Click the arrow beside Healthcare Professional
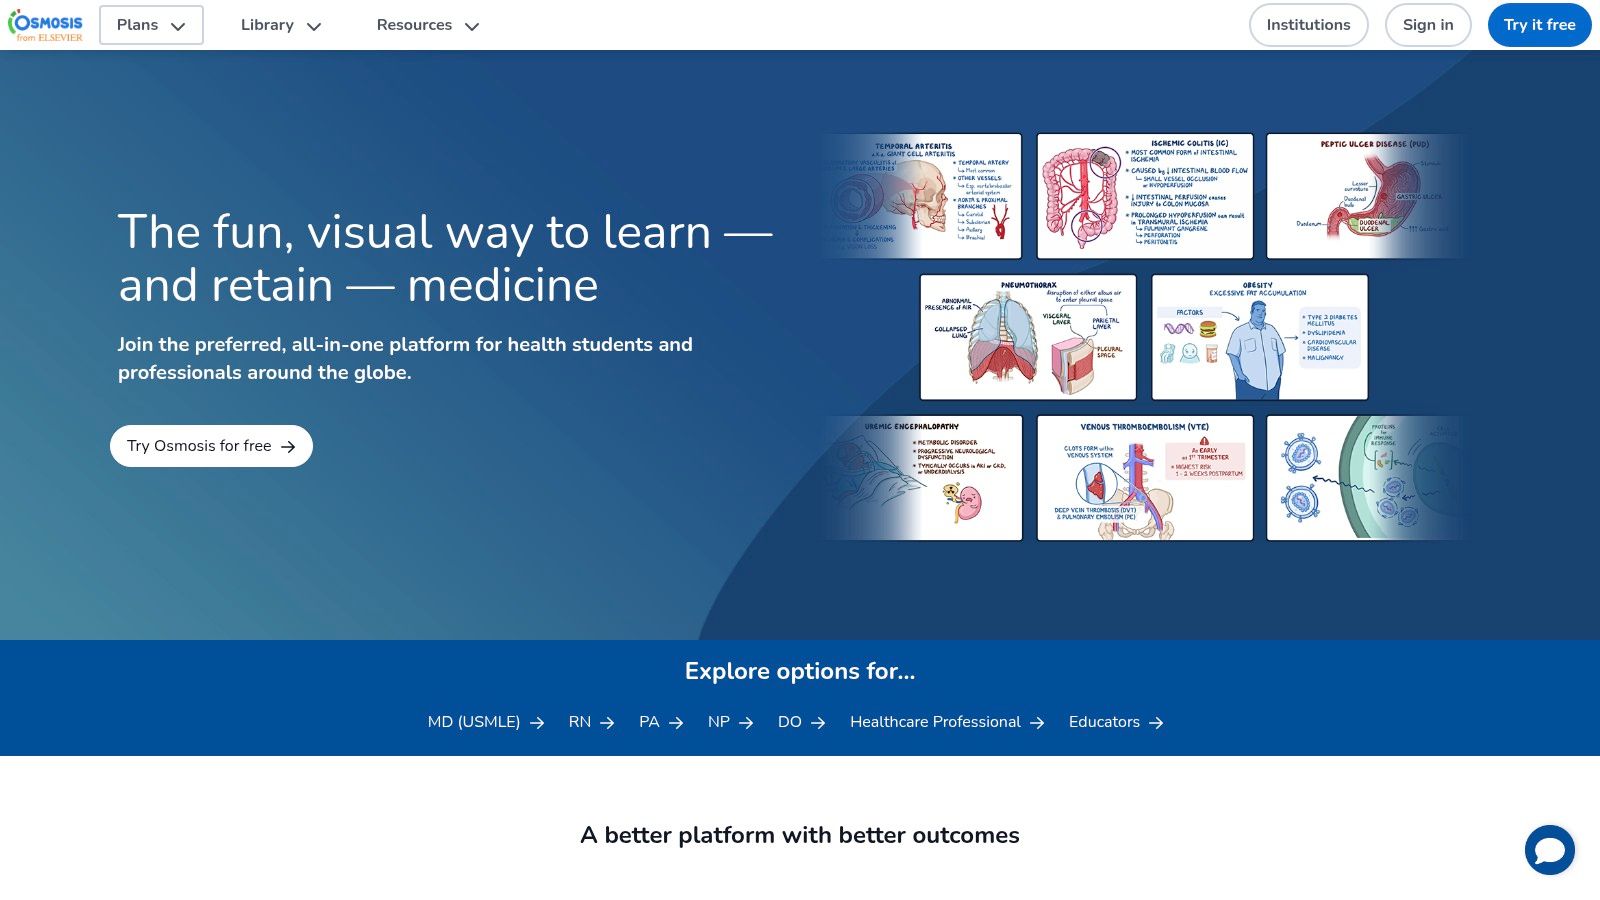1600x900 pixels. pyautogui.click(x=1037, y=723)
